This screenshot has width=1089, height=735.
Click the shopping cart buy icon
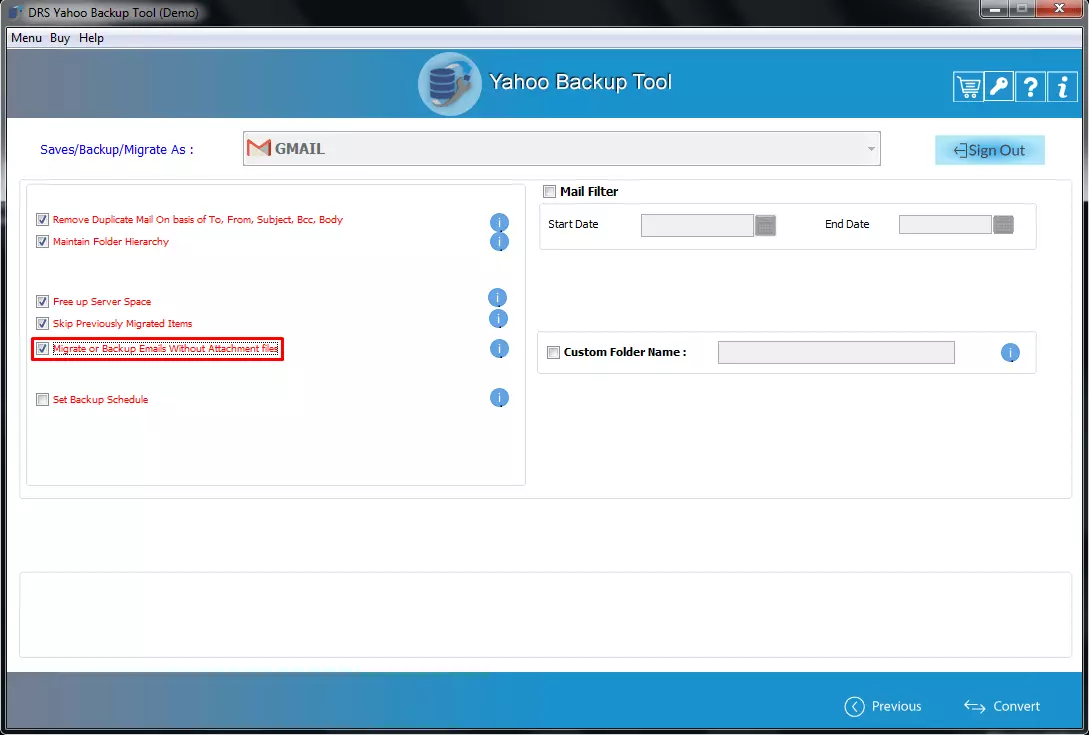[968, 87]
